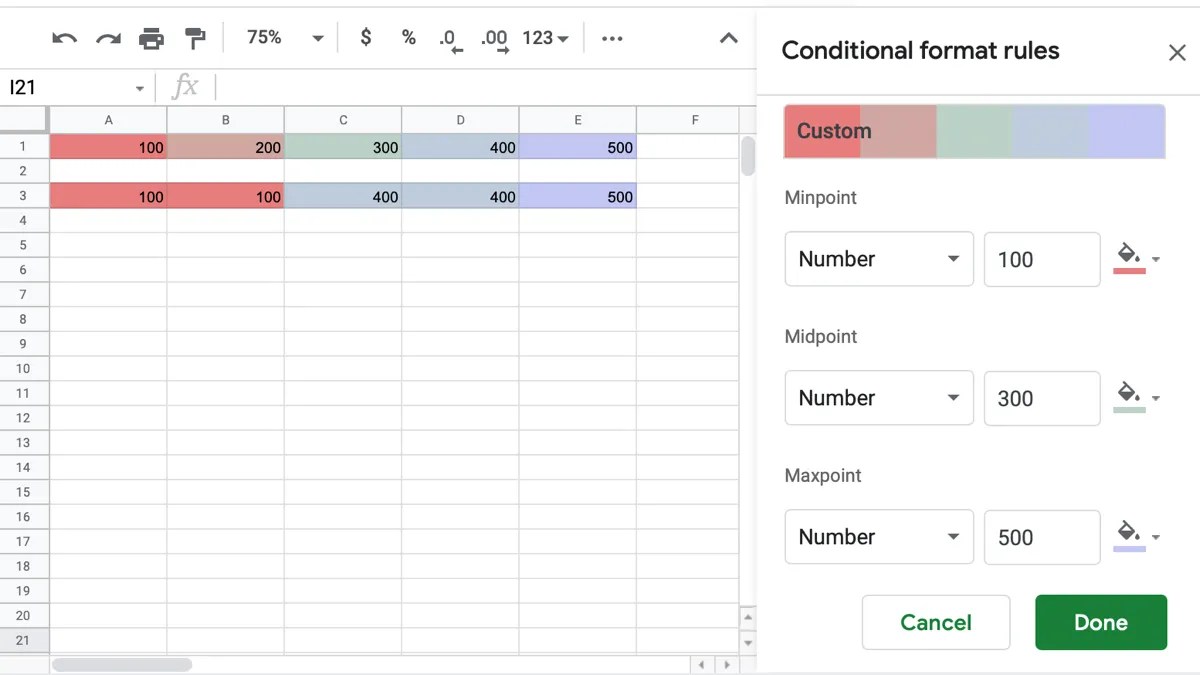Open the Print icon
The height and width of the screenshot is (675, 1200).
tap(151, 37)
